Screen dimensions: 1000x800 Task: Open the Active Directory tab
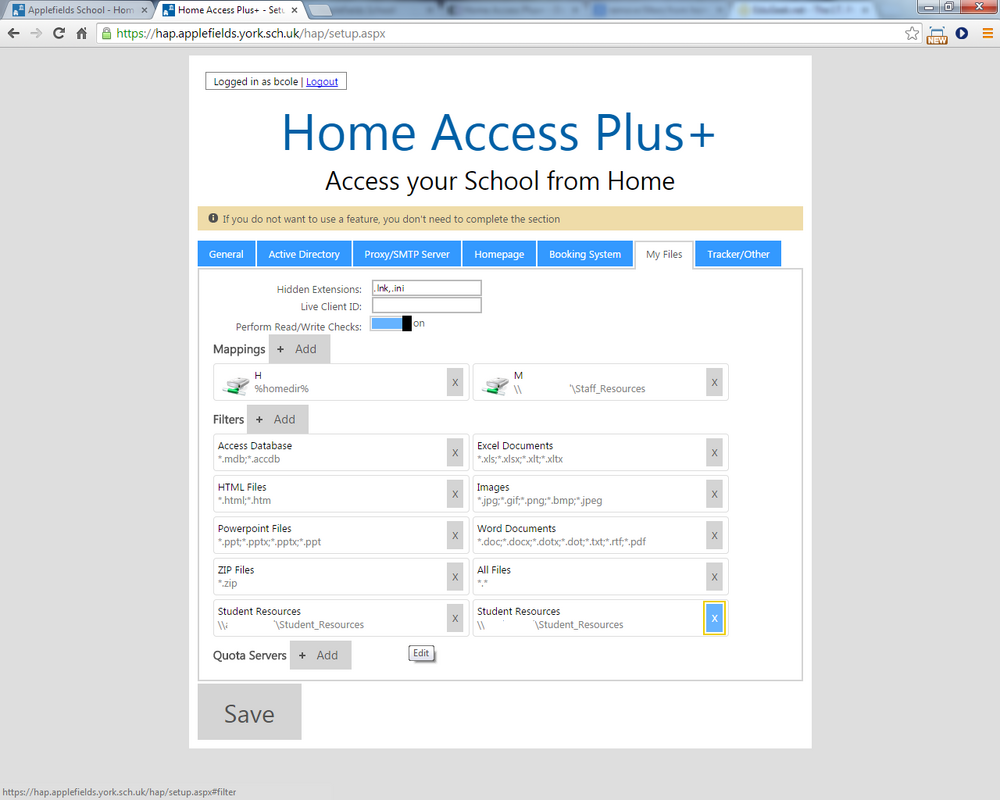(x=304, y=254)
